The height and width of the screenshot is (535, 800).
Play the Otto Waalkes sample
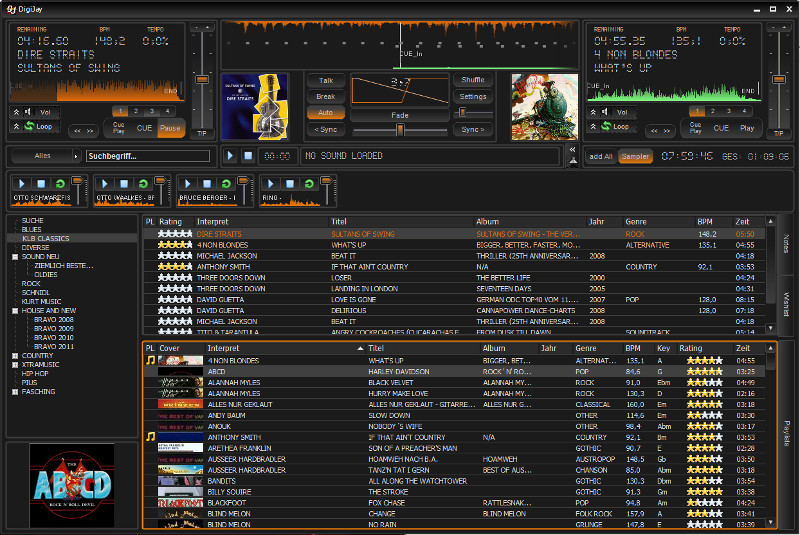pyautogui.click(x=105, y=184)
